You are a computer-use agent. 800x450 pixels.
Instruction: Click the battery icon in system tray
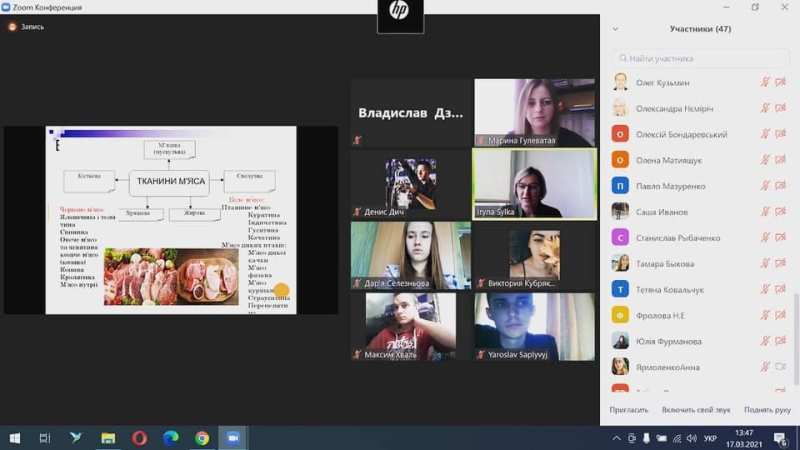point(661,438)
